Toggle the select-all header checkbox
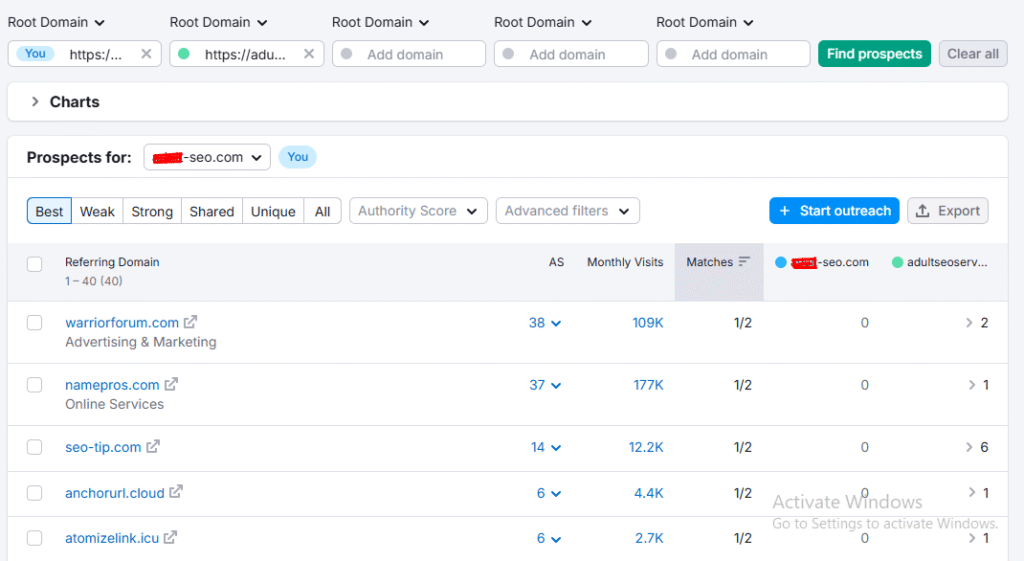1024x561 pixels. [x=35, y=264]
